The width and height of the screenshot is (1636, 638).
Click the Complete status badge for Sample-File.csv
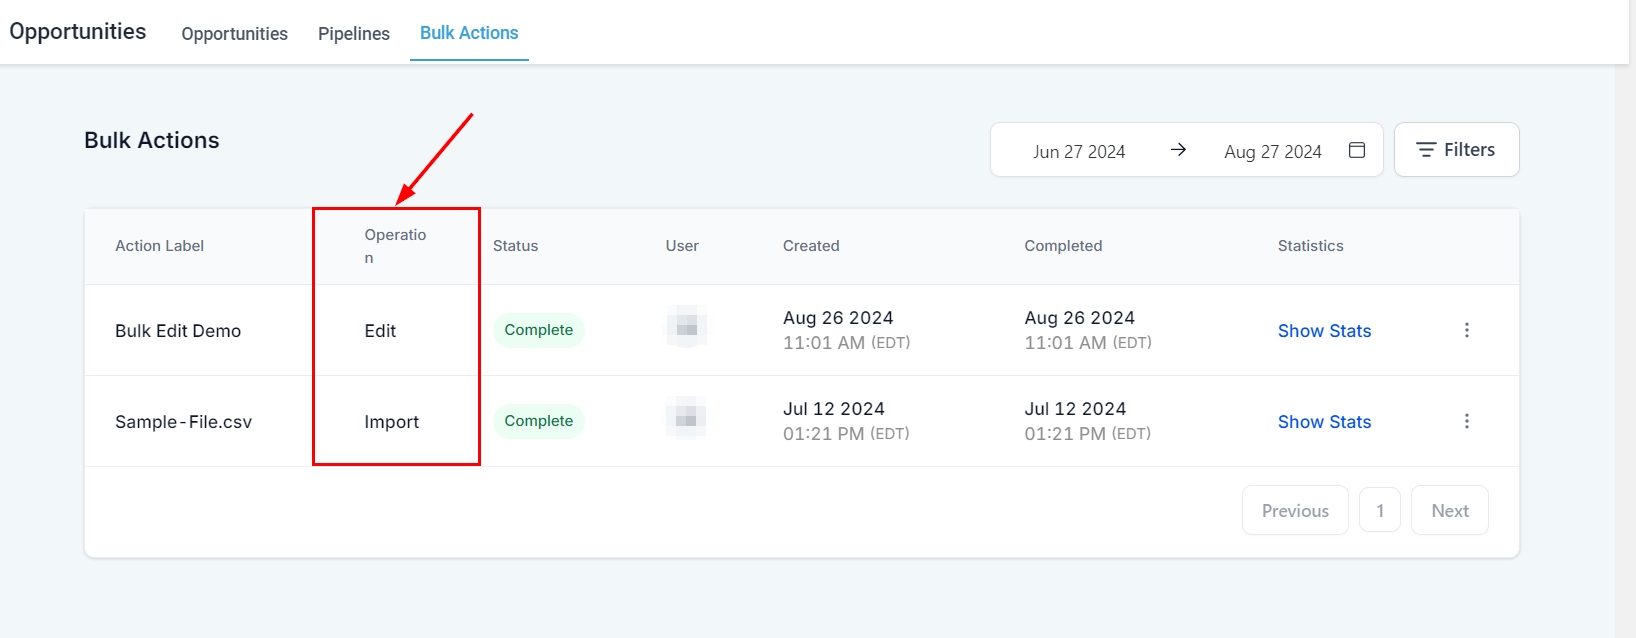pos(538,421)
